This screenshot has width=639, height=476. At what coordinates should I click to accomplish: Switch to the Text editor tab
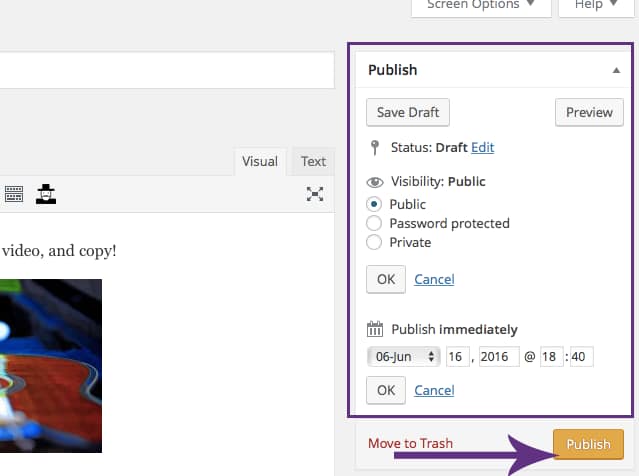[x=313, y=162]
